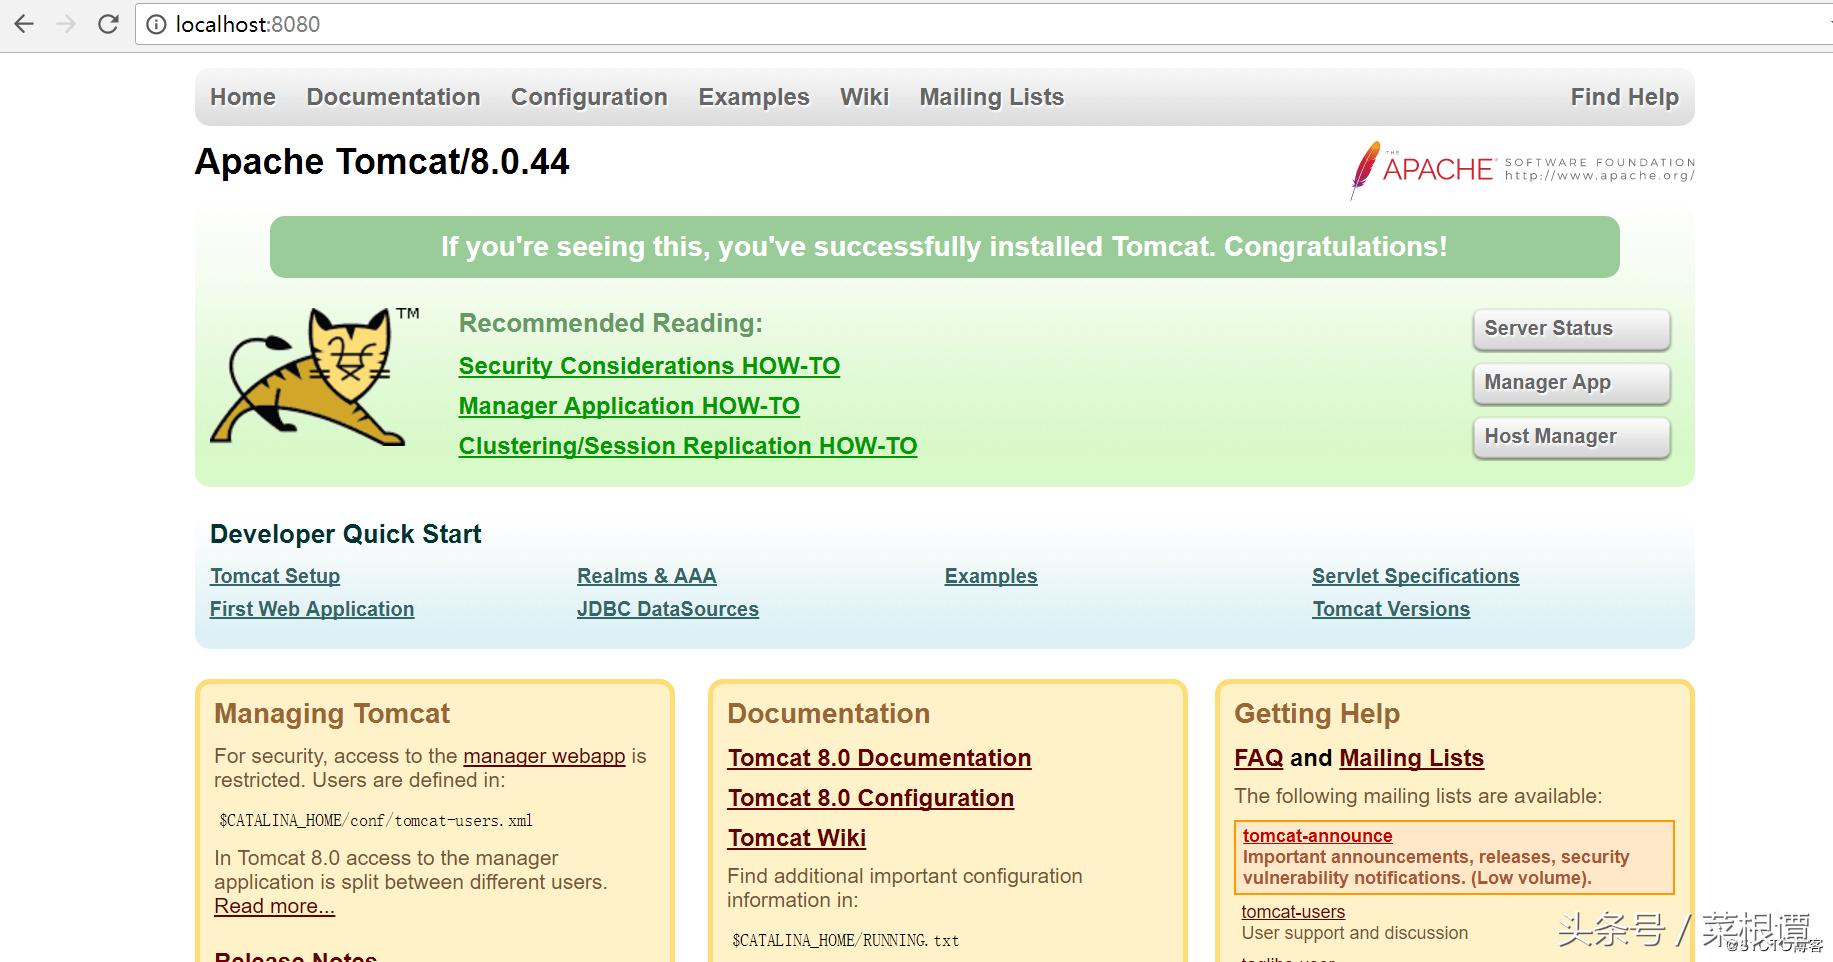The width and height of the screenshot is (1833, 962).
Task: Open Documentation in the top navigation
Action: [x=393, y=97]
